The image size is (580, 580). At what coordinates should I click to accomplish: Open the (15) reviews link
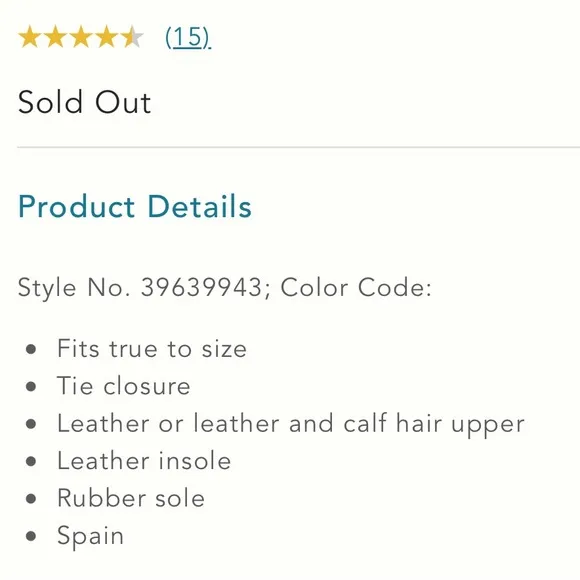coord(188,37)
